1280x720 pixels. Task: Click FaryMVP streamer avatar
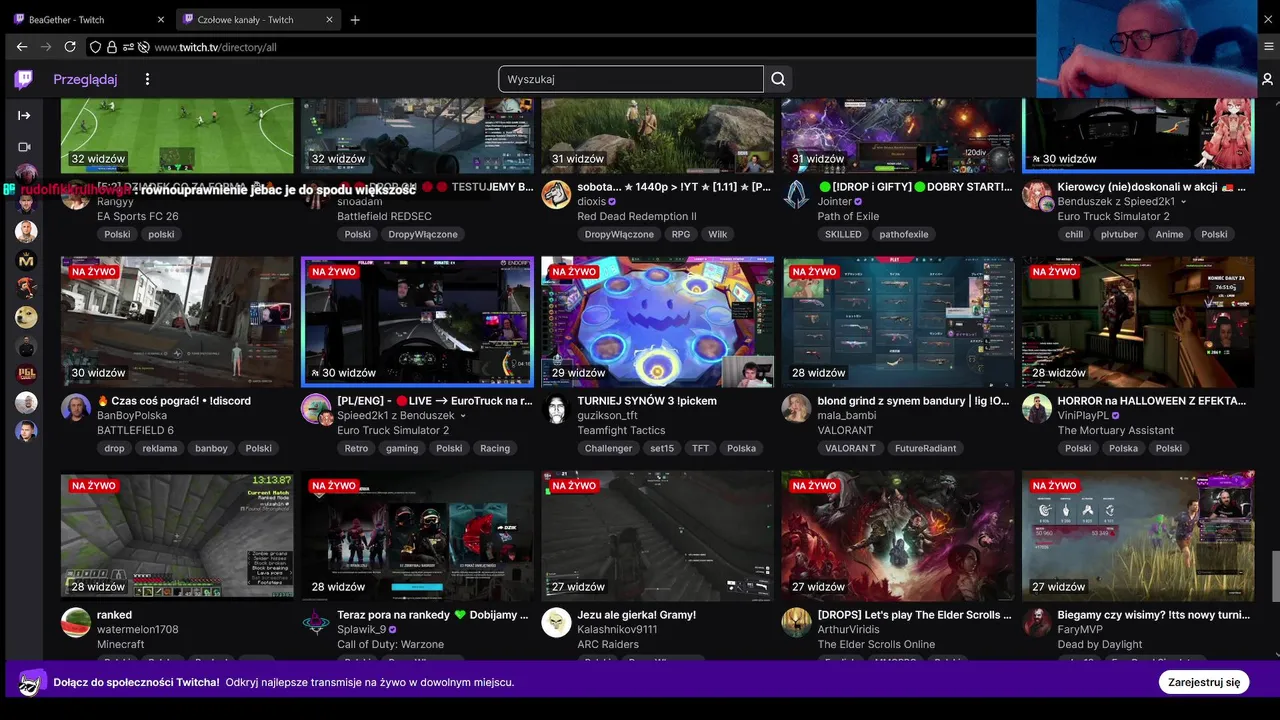pyautogui.click(x=1037, y=622)
